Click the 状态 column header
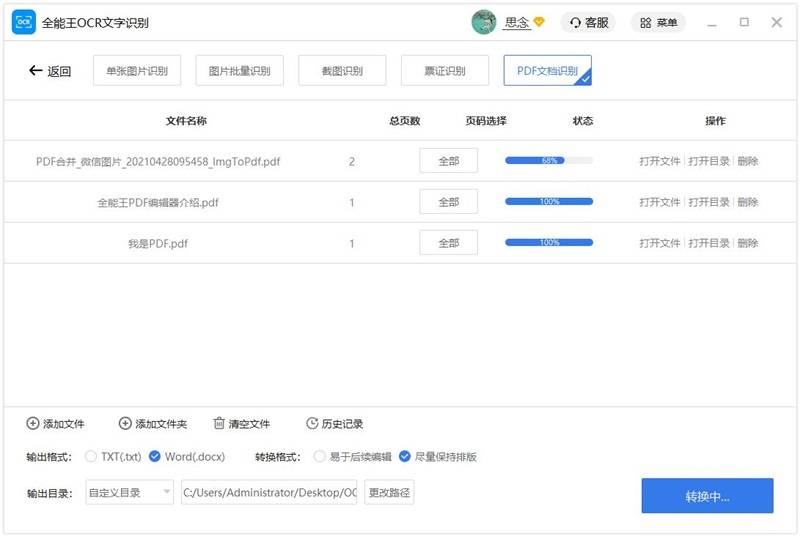 coord(583,121)
